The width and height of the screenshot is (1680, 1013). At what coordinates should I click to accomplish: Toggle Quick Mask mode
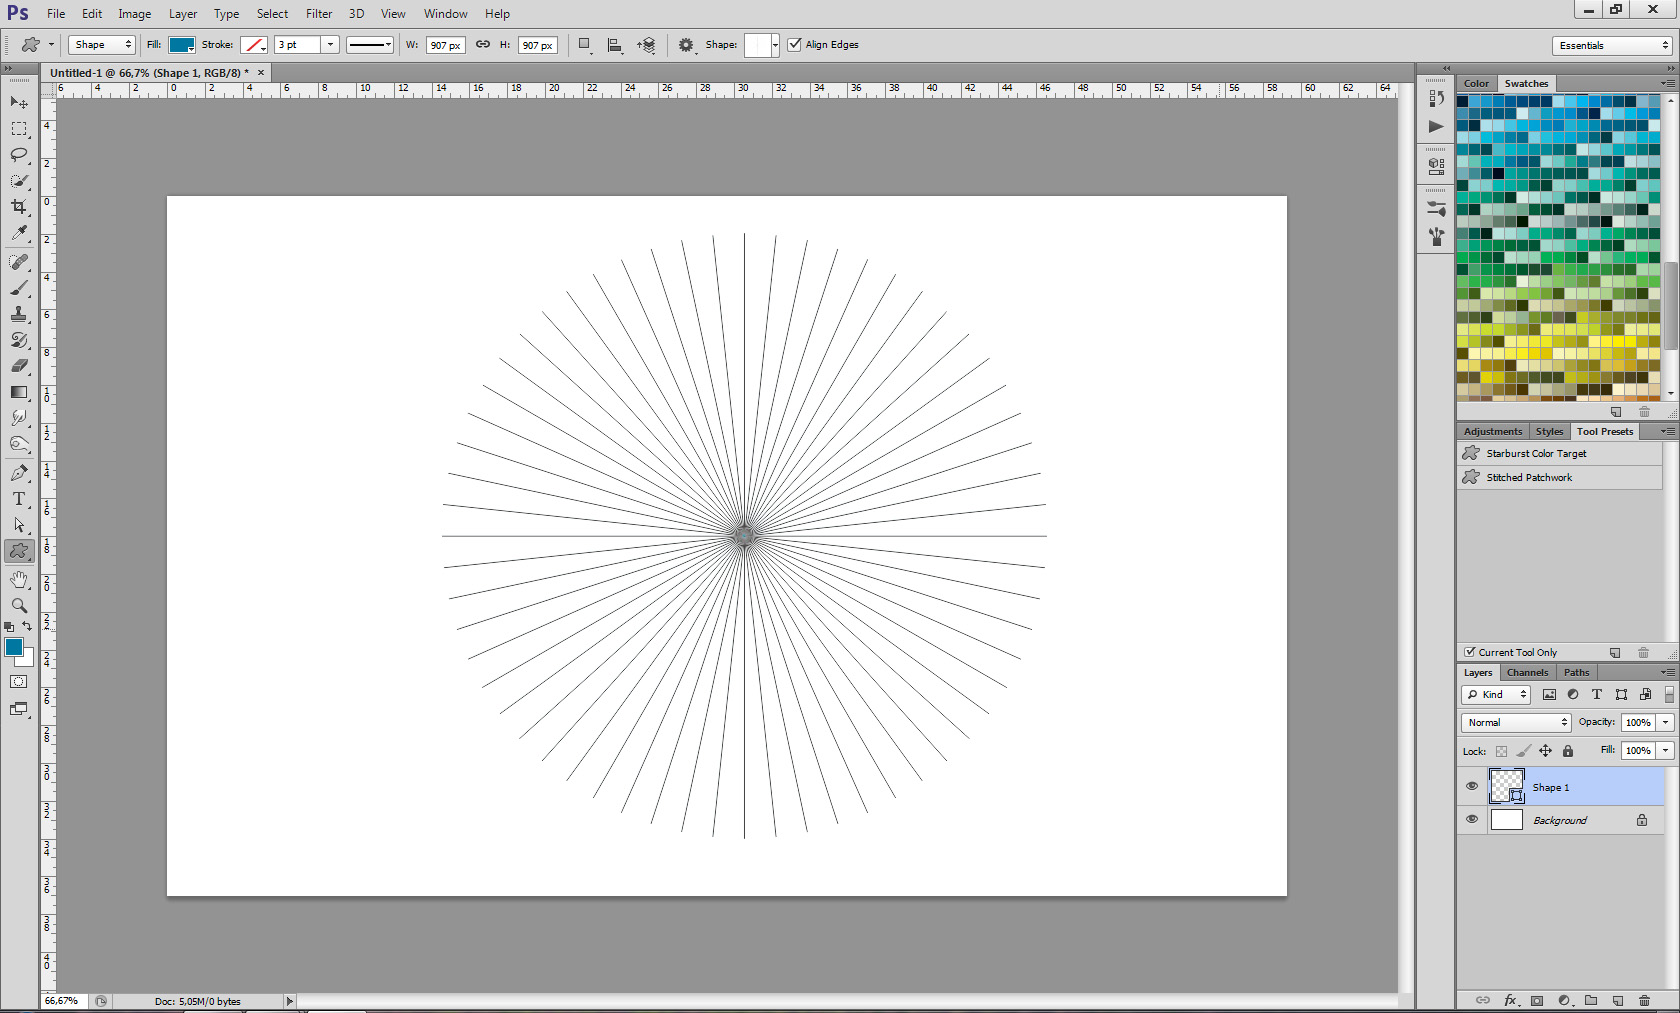[19, 682]
